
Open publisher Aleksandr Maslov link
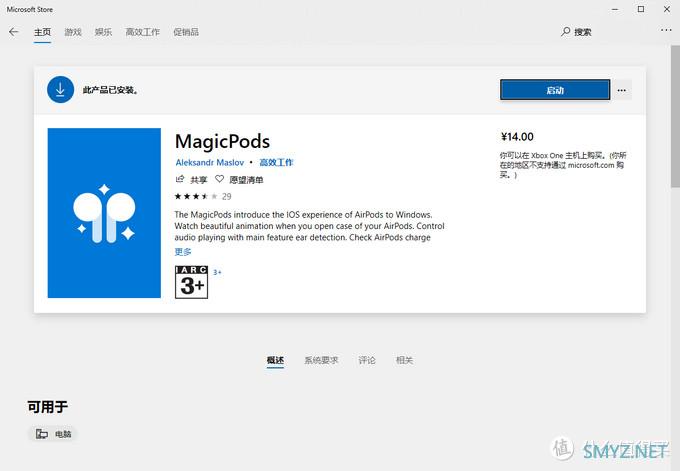point(210,163)
